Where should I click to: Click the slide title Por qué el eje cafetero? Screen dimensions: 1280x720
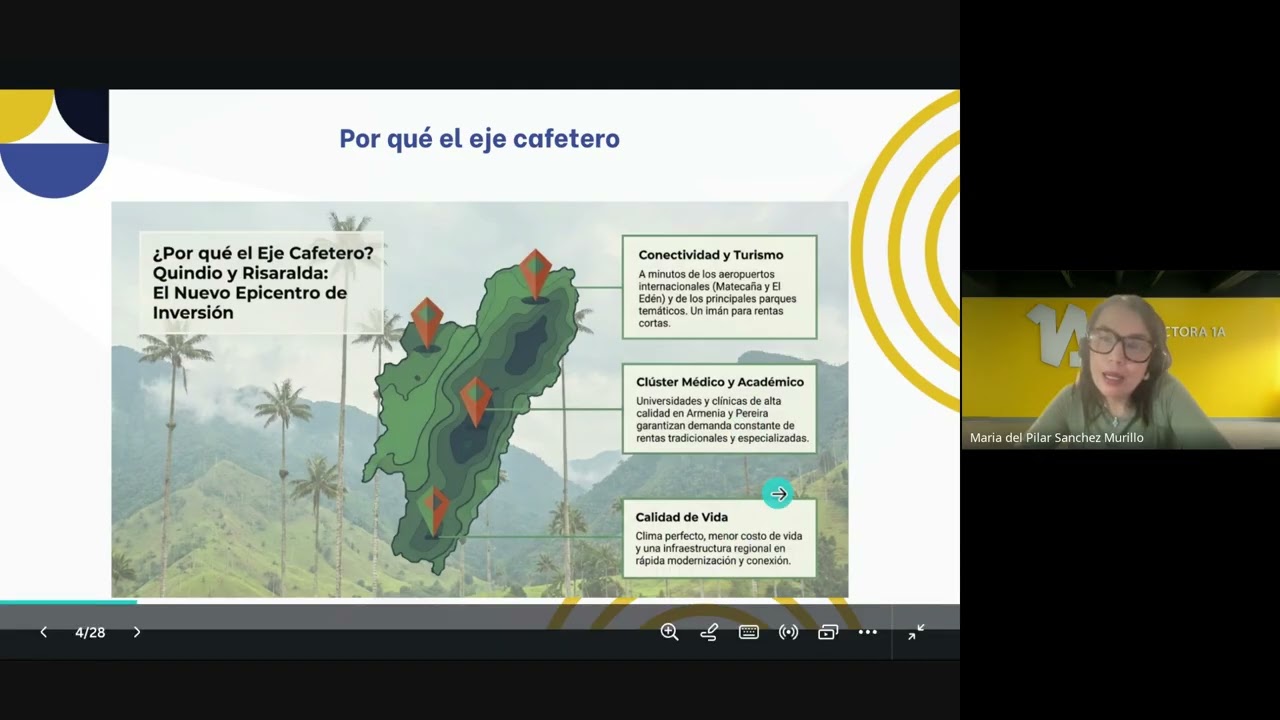pyautogui.click(x=479, y=139)
